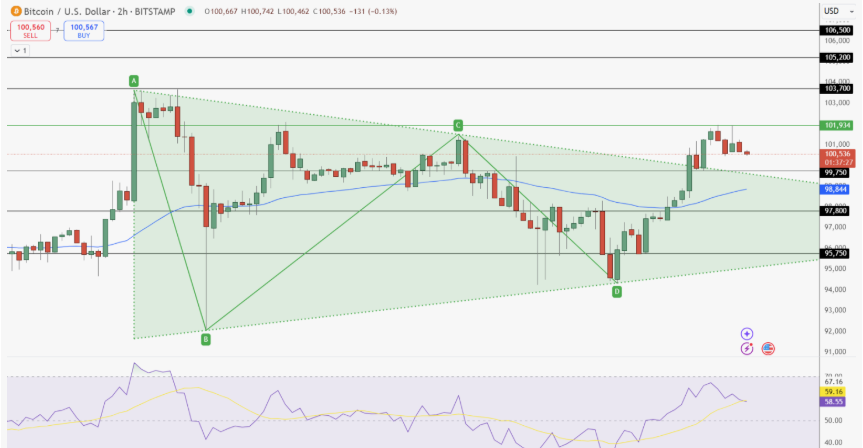The width and height of the screenshot is (863, 448).
Task: Click the spread value between SELL and BUY
Action: [57, 30]
